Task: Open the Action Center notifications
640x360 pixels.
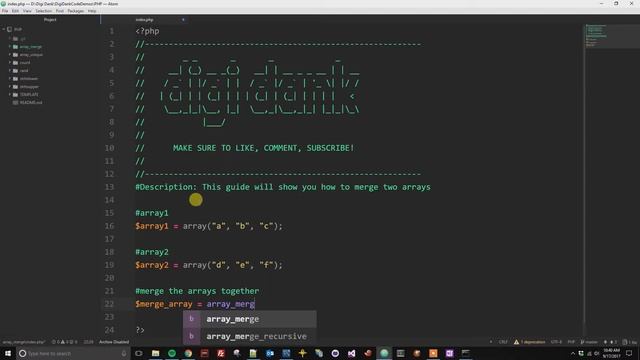Action: (629, 353)
